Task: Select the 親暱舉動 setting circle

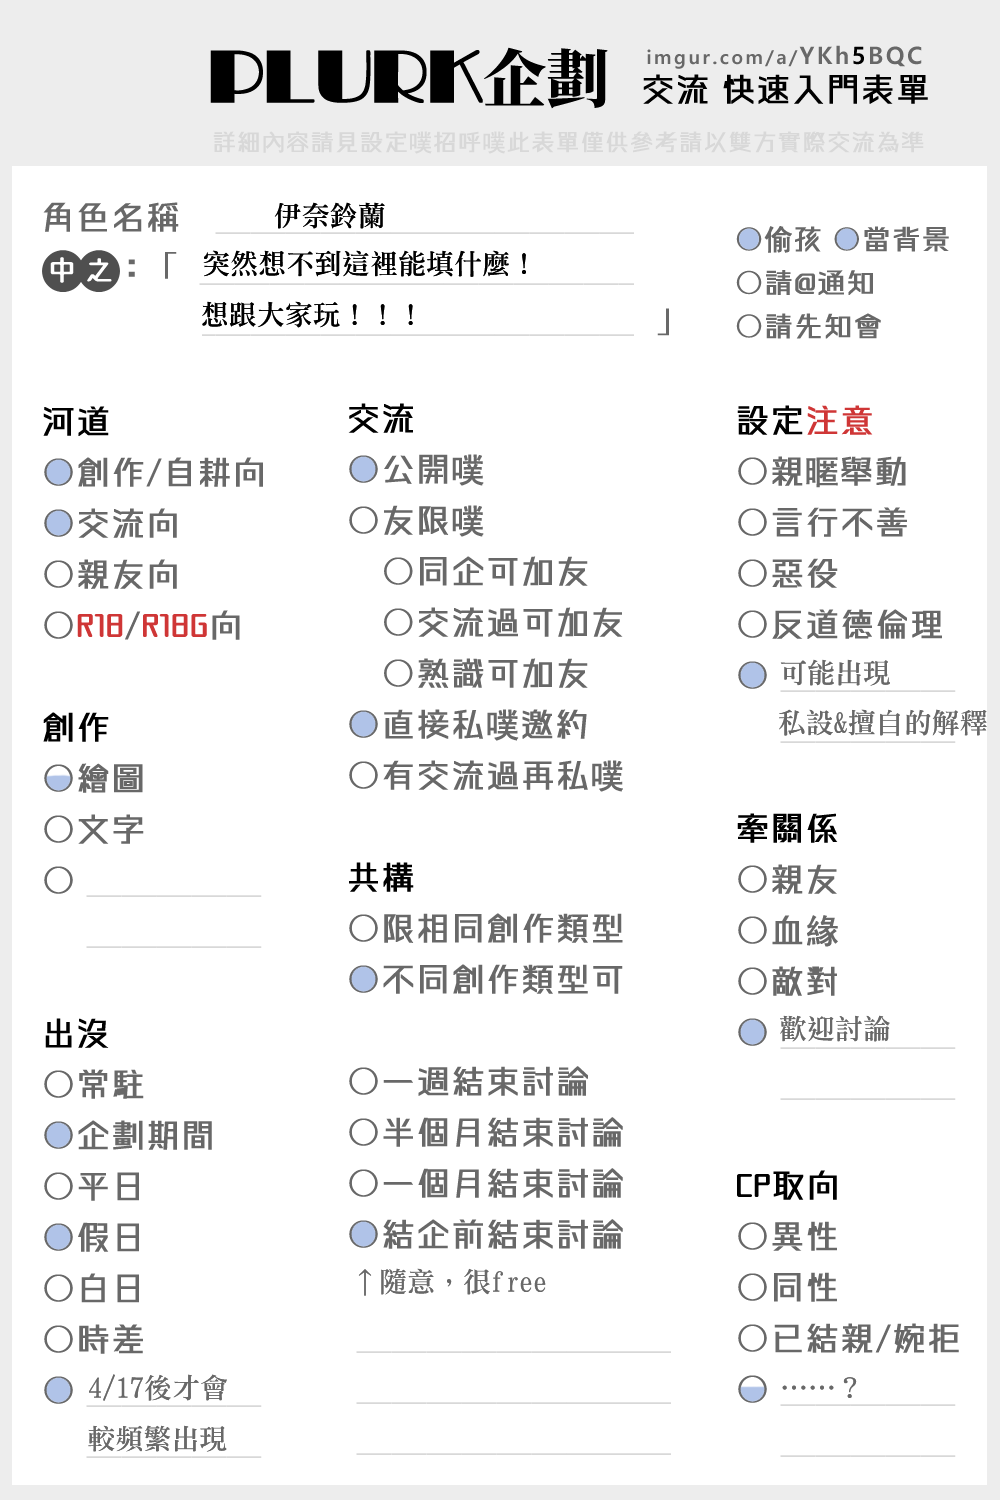Action: pyautogui.click(x=752, y=471)
